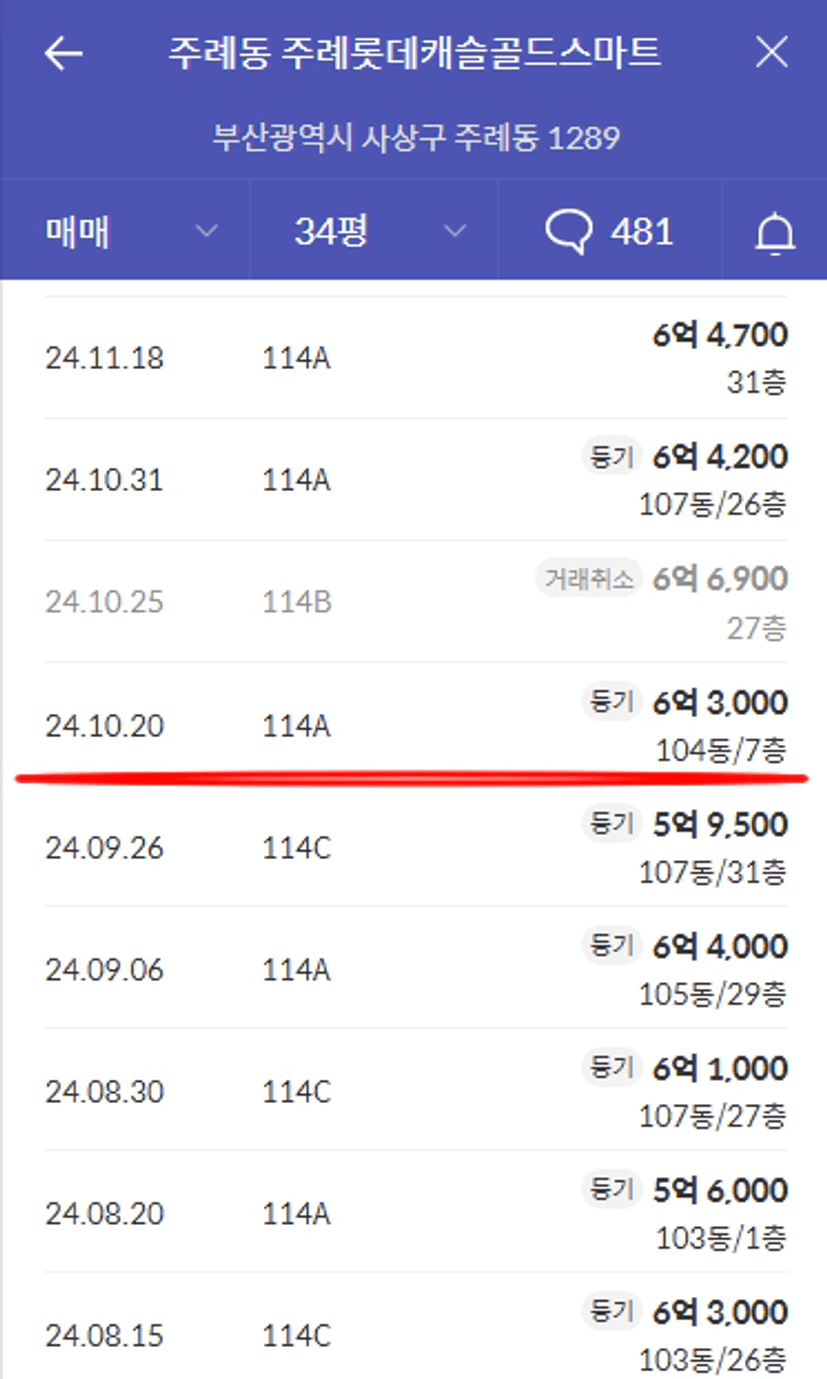Open the 24.09.26 114C transaction at 5억 9,500
Viewport: 827px width, 1379px height.
416,847
